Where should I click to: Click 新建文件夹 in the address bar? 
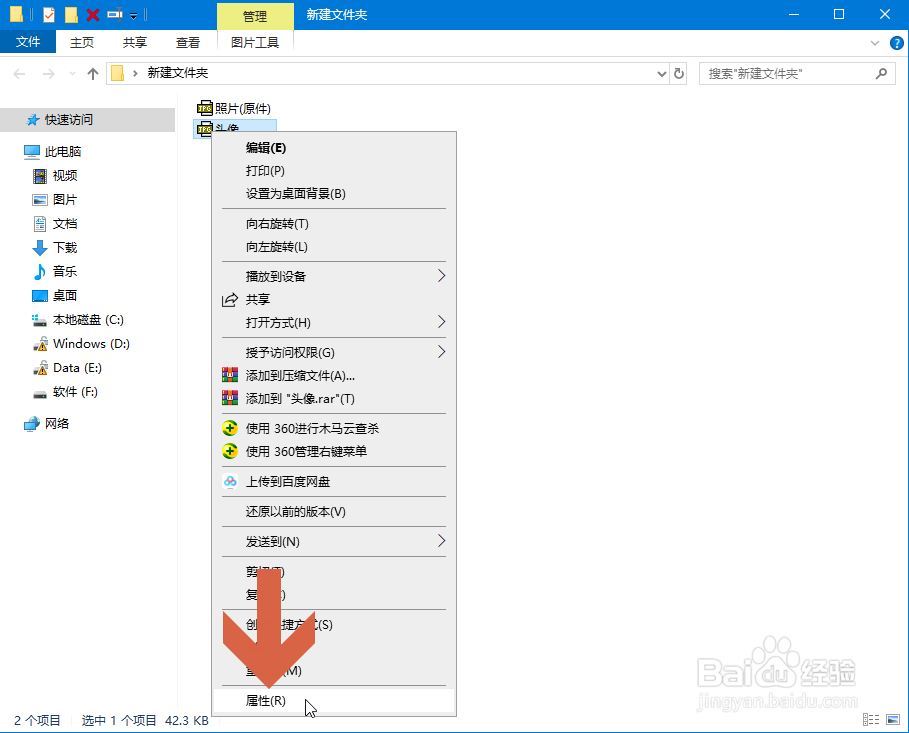[177, 73]
